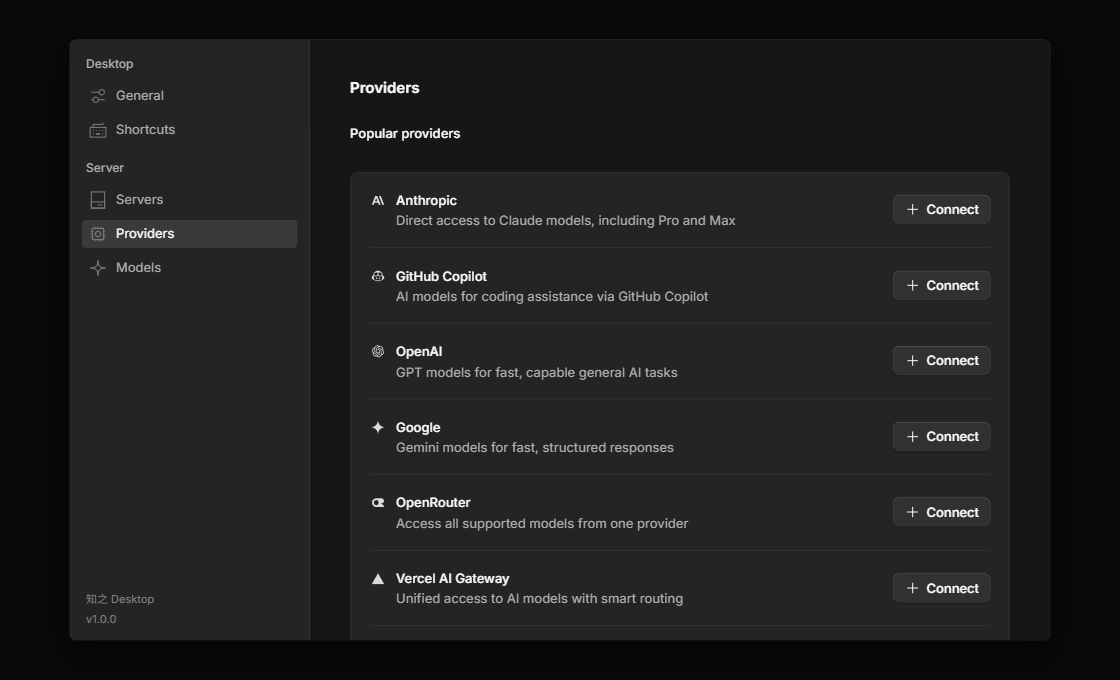The width and height of the screenshot is (1120, 680).
Task: Switch to the Models section
Action: click(189, 268)
